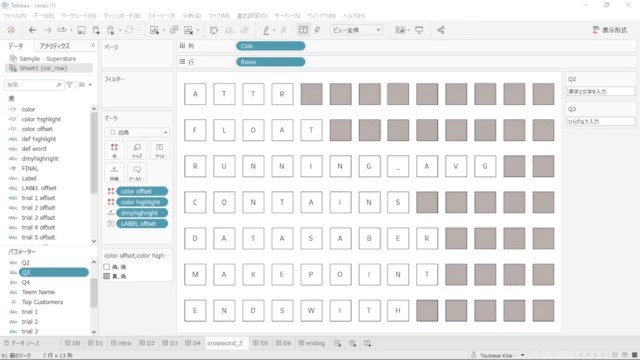Click the filter fields funnel icon

[x=70, y=85]
